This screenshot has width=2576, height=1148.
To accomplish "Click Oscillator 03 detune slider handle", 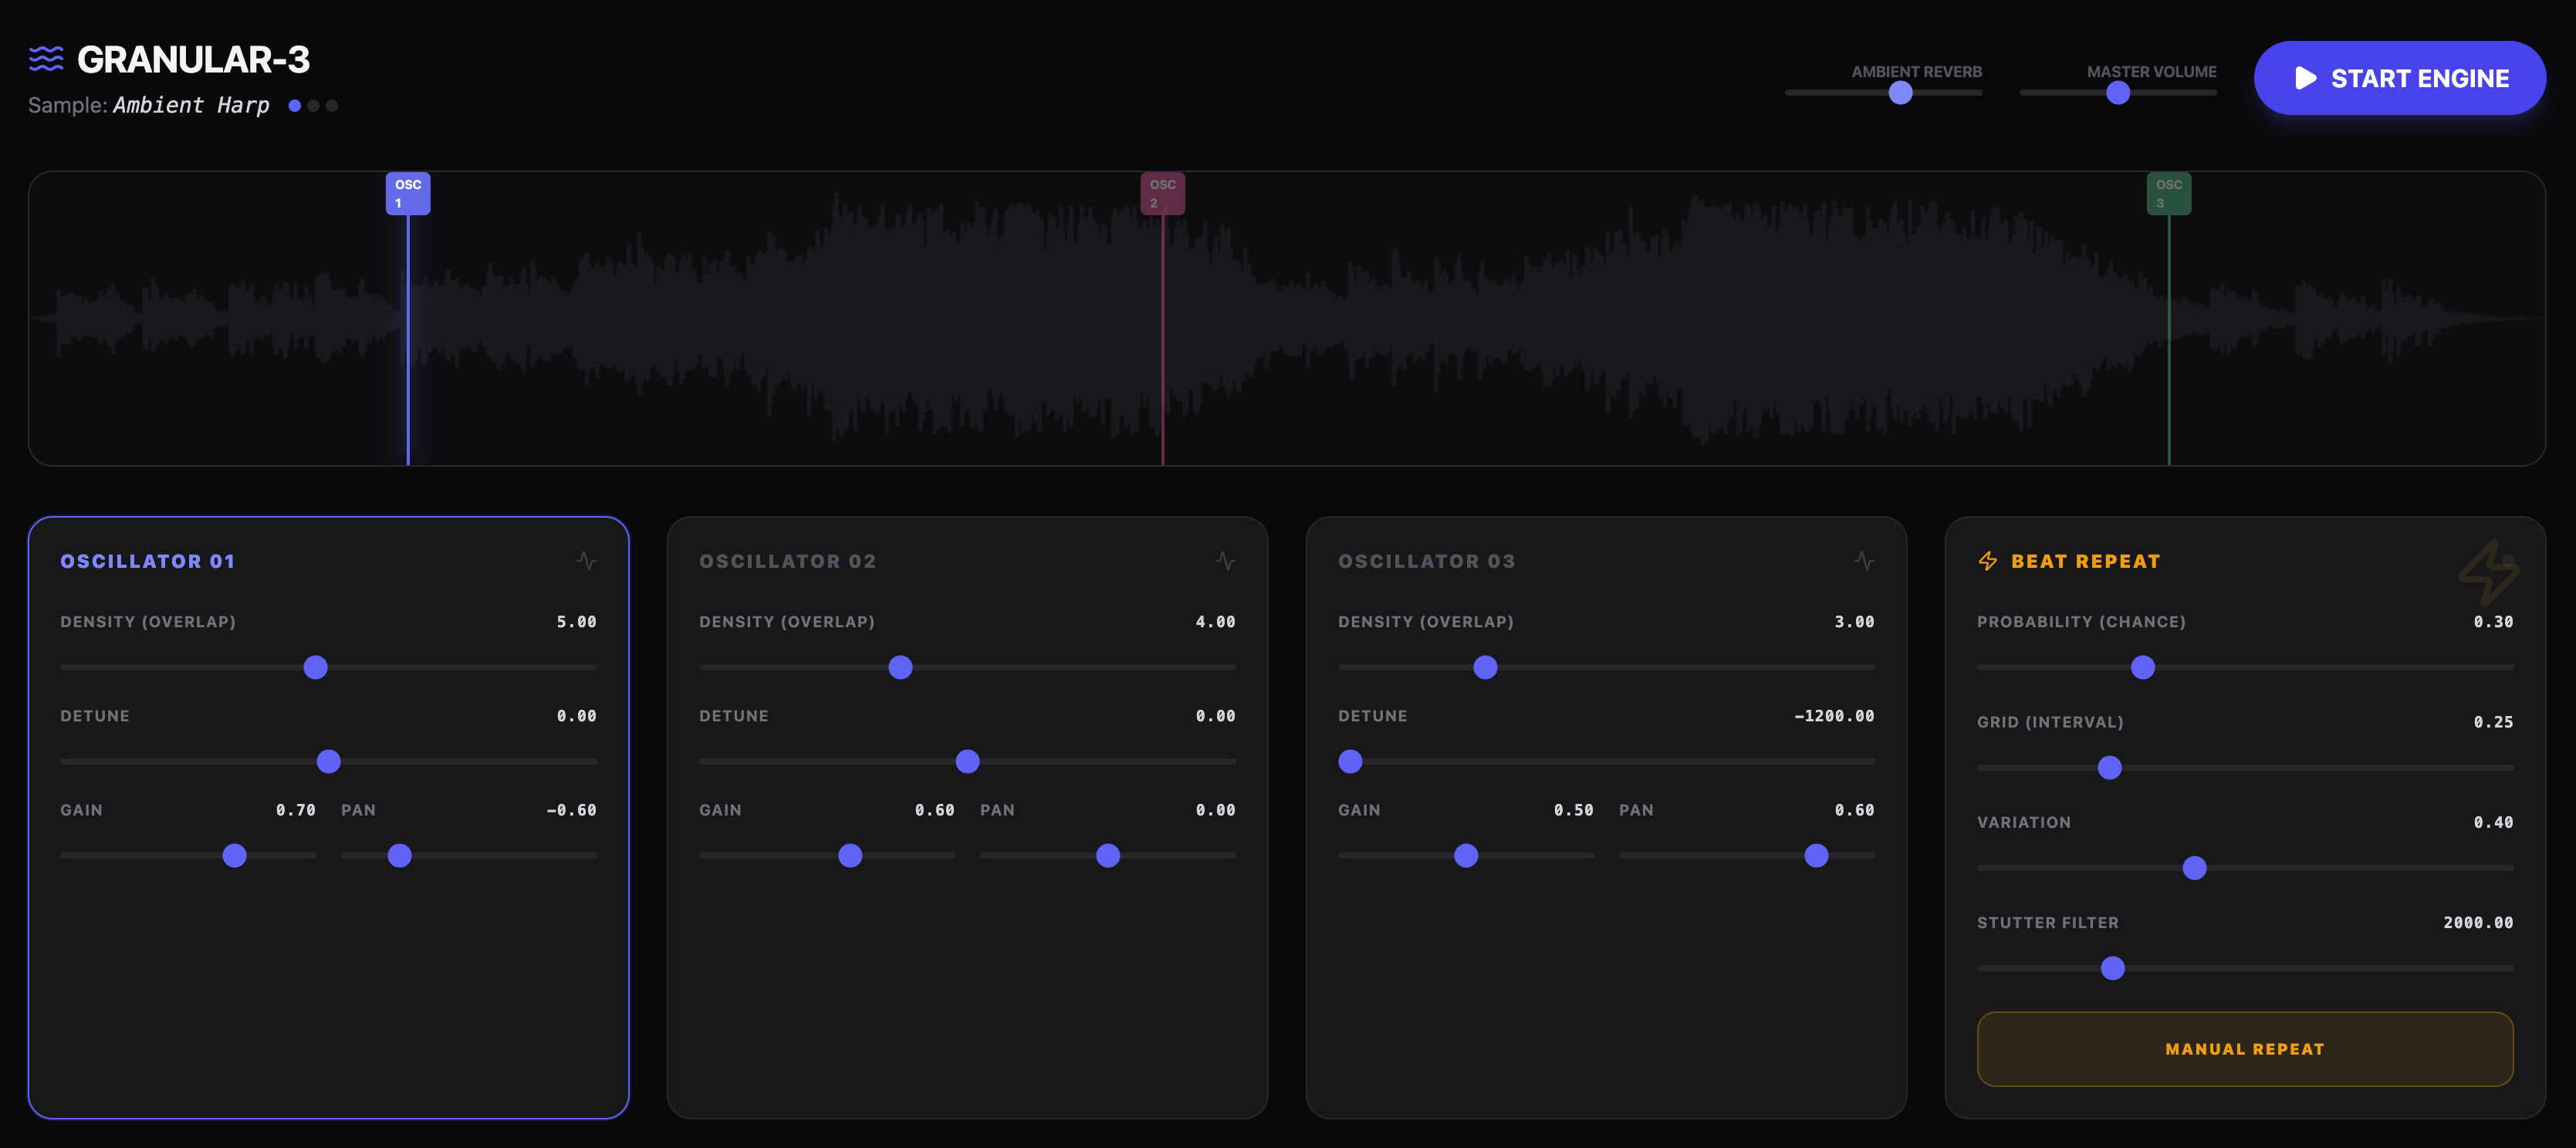I will tap(1350, 762).
